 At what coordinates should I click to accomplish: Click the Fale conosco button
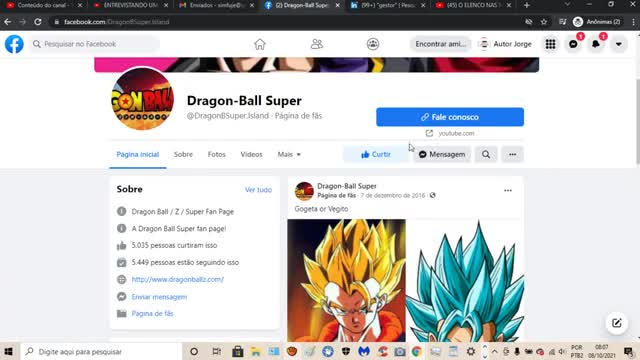click(450, 117)
